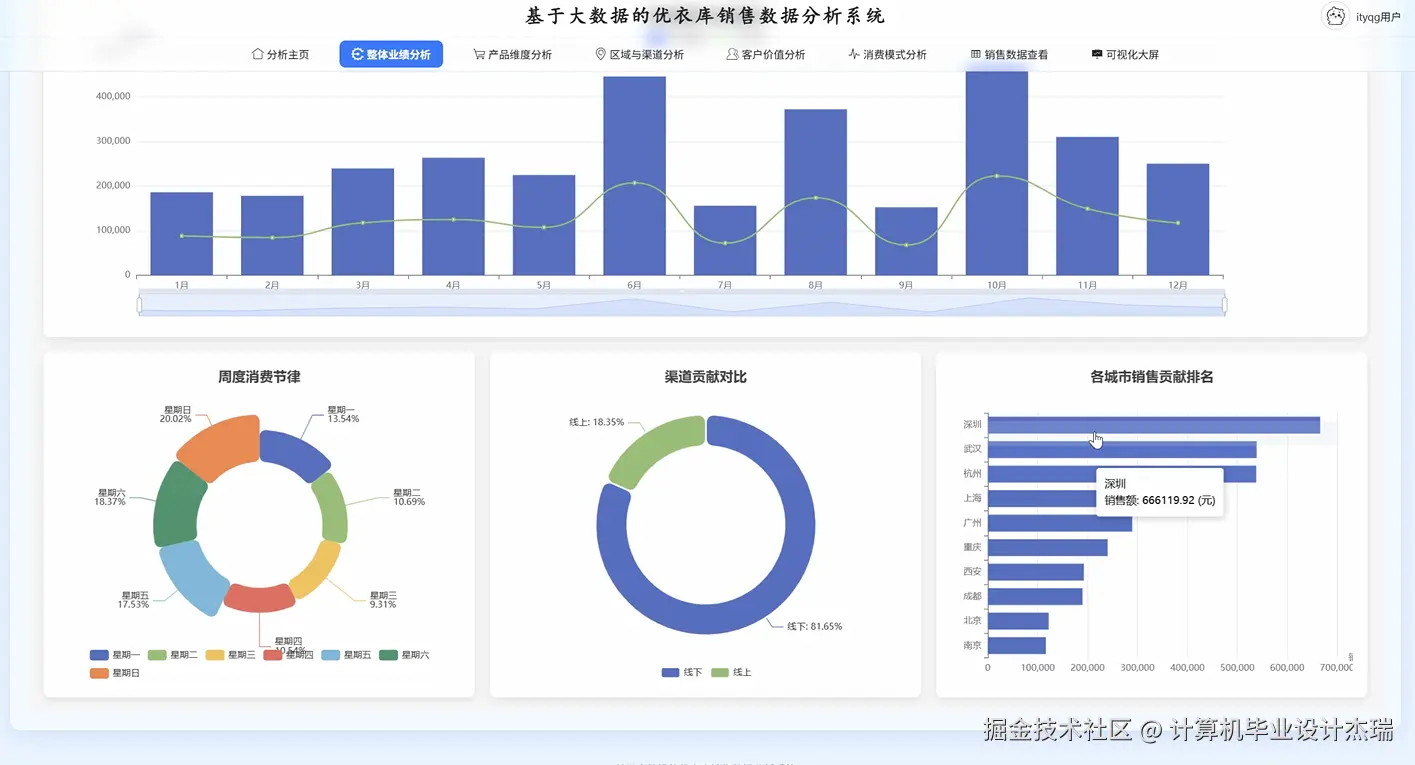The image size is (1415, 765).
Task: Open the 消费模式分析 tab
Action: coord(887,54)
